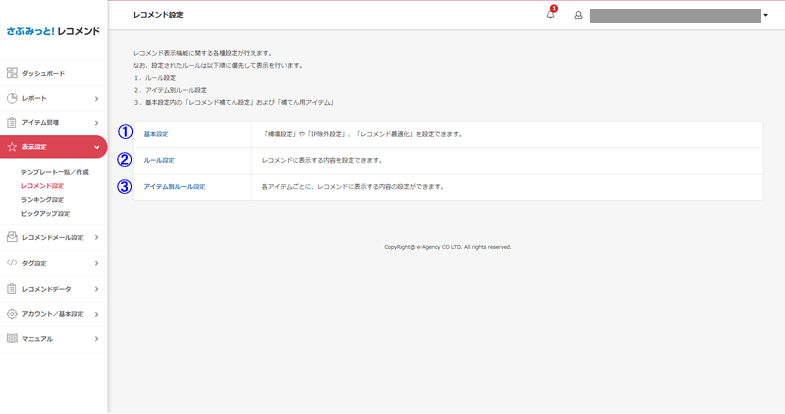
Task: Click the item management clipboard icon
Action: pyautogui.click(x=12, y=123)
